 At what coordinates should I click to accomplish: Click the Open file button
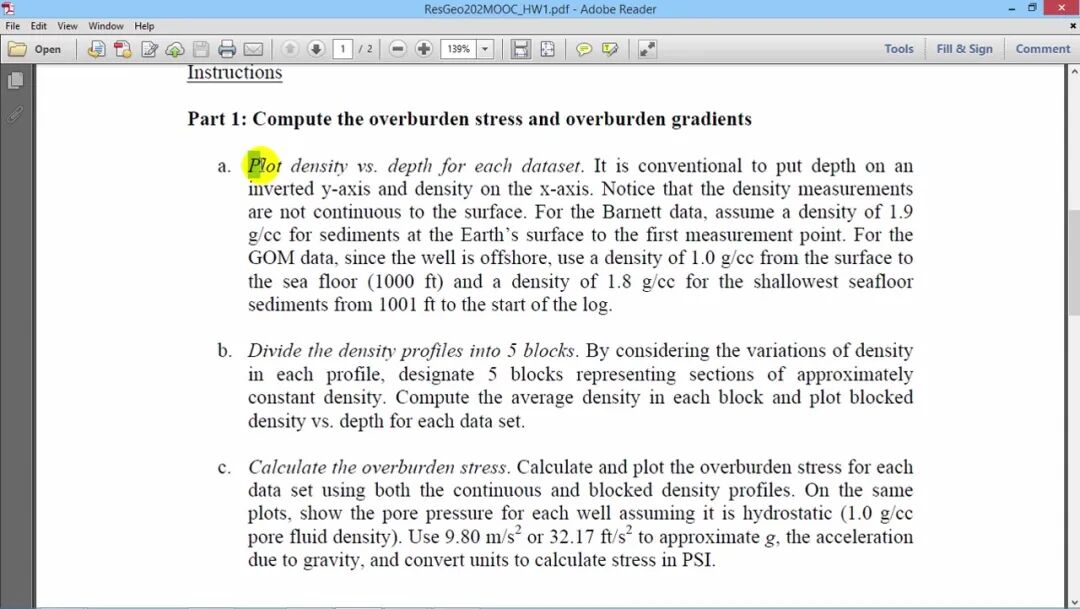pyautogui.click(x=34, y=49)
